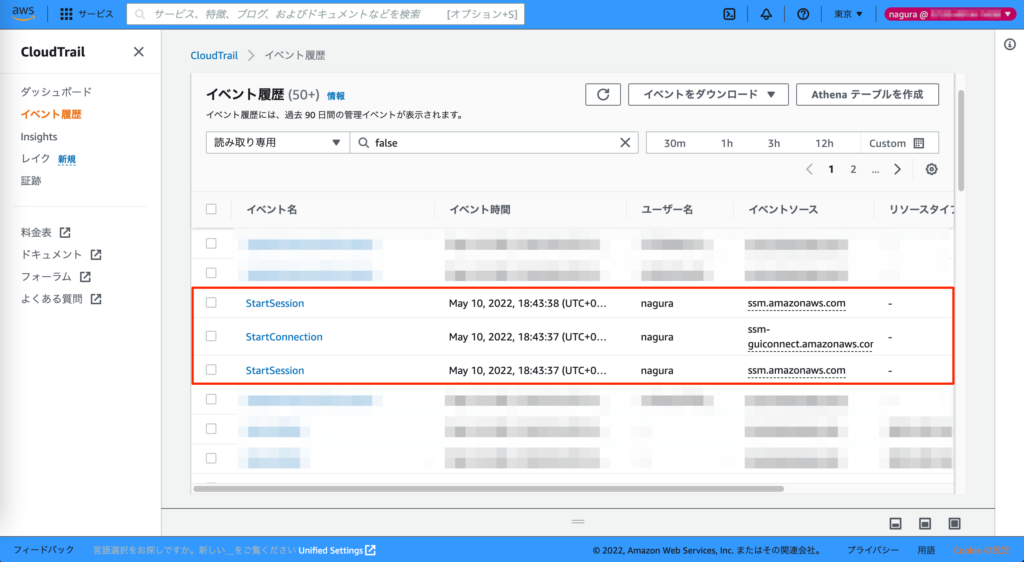Open the notifications bell
This screenshot has height=562, width=1024.
pos(766,14)
